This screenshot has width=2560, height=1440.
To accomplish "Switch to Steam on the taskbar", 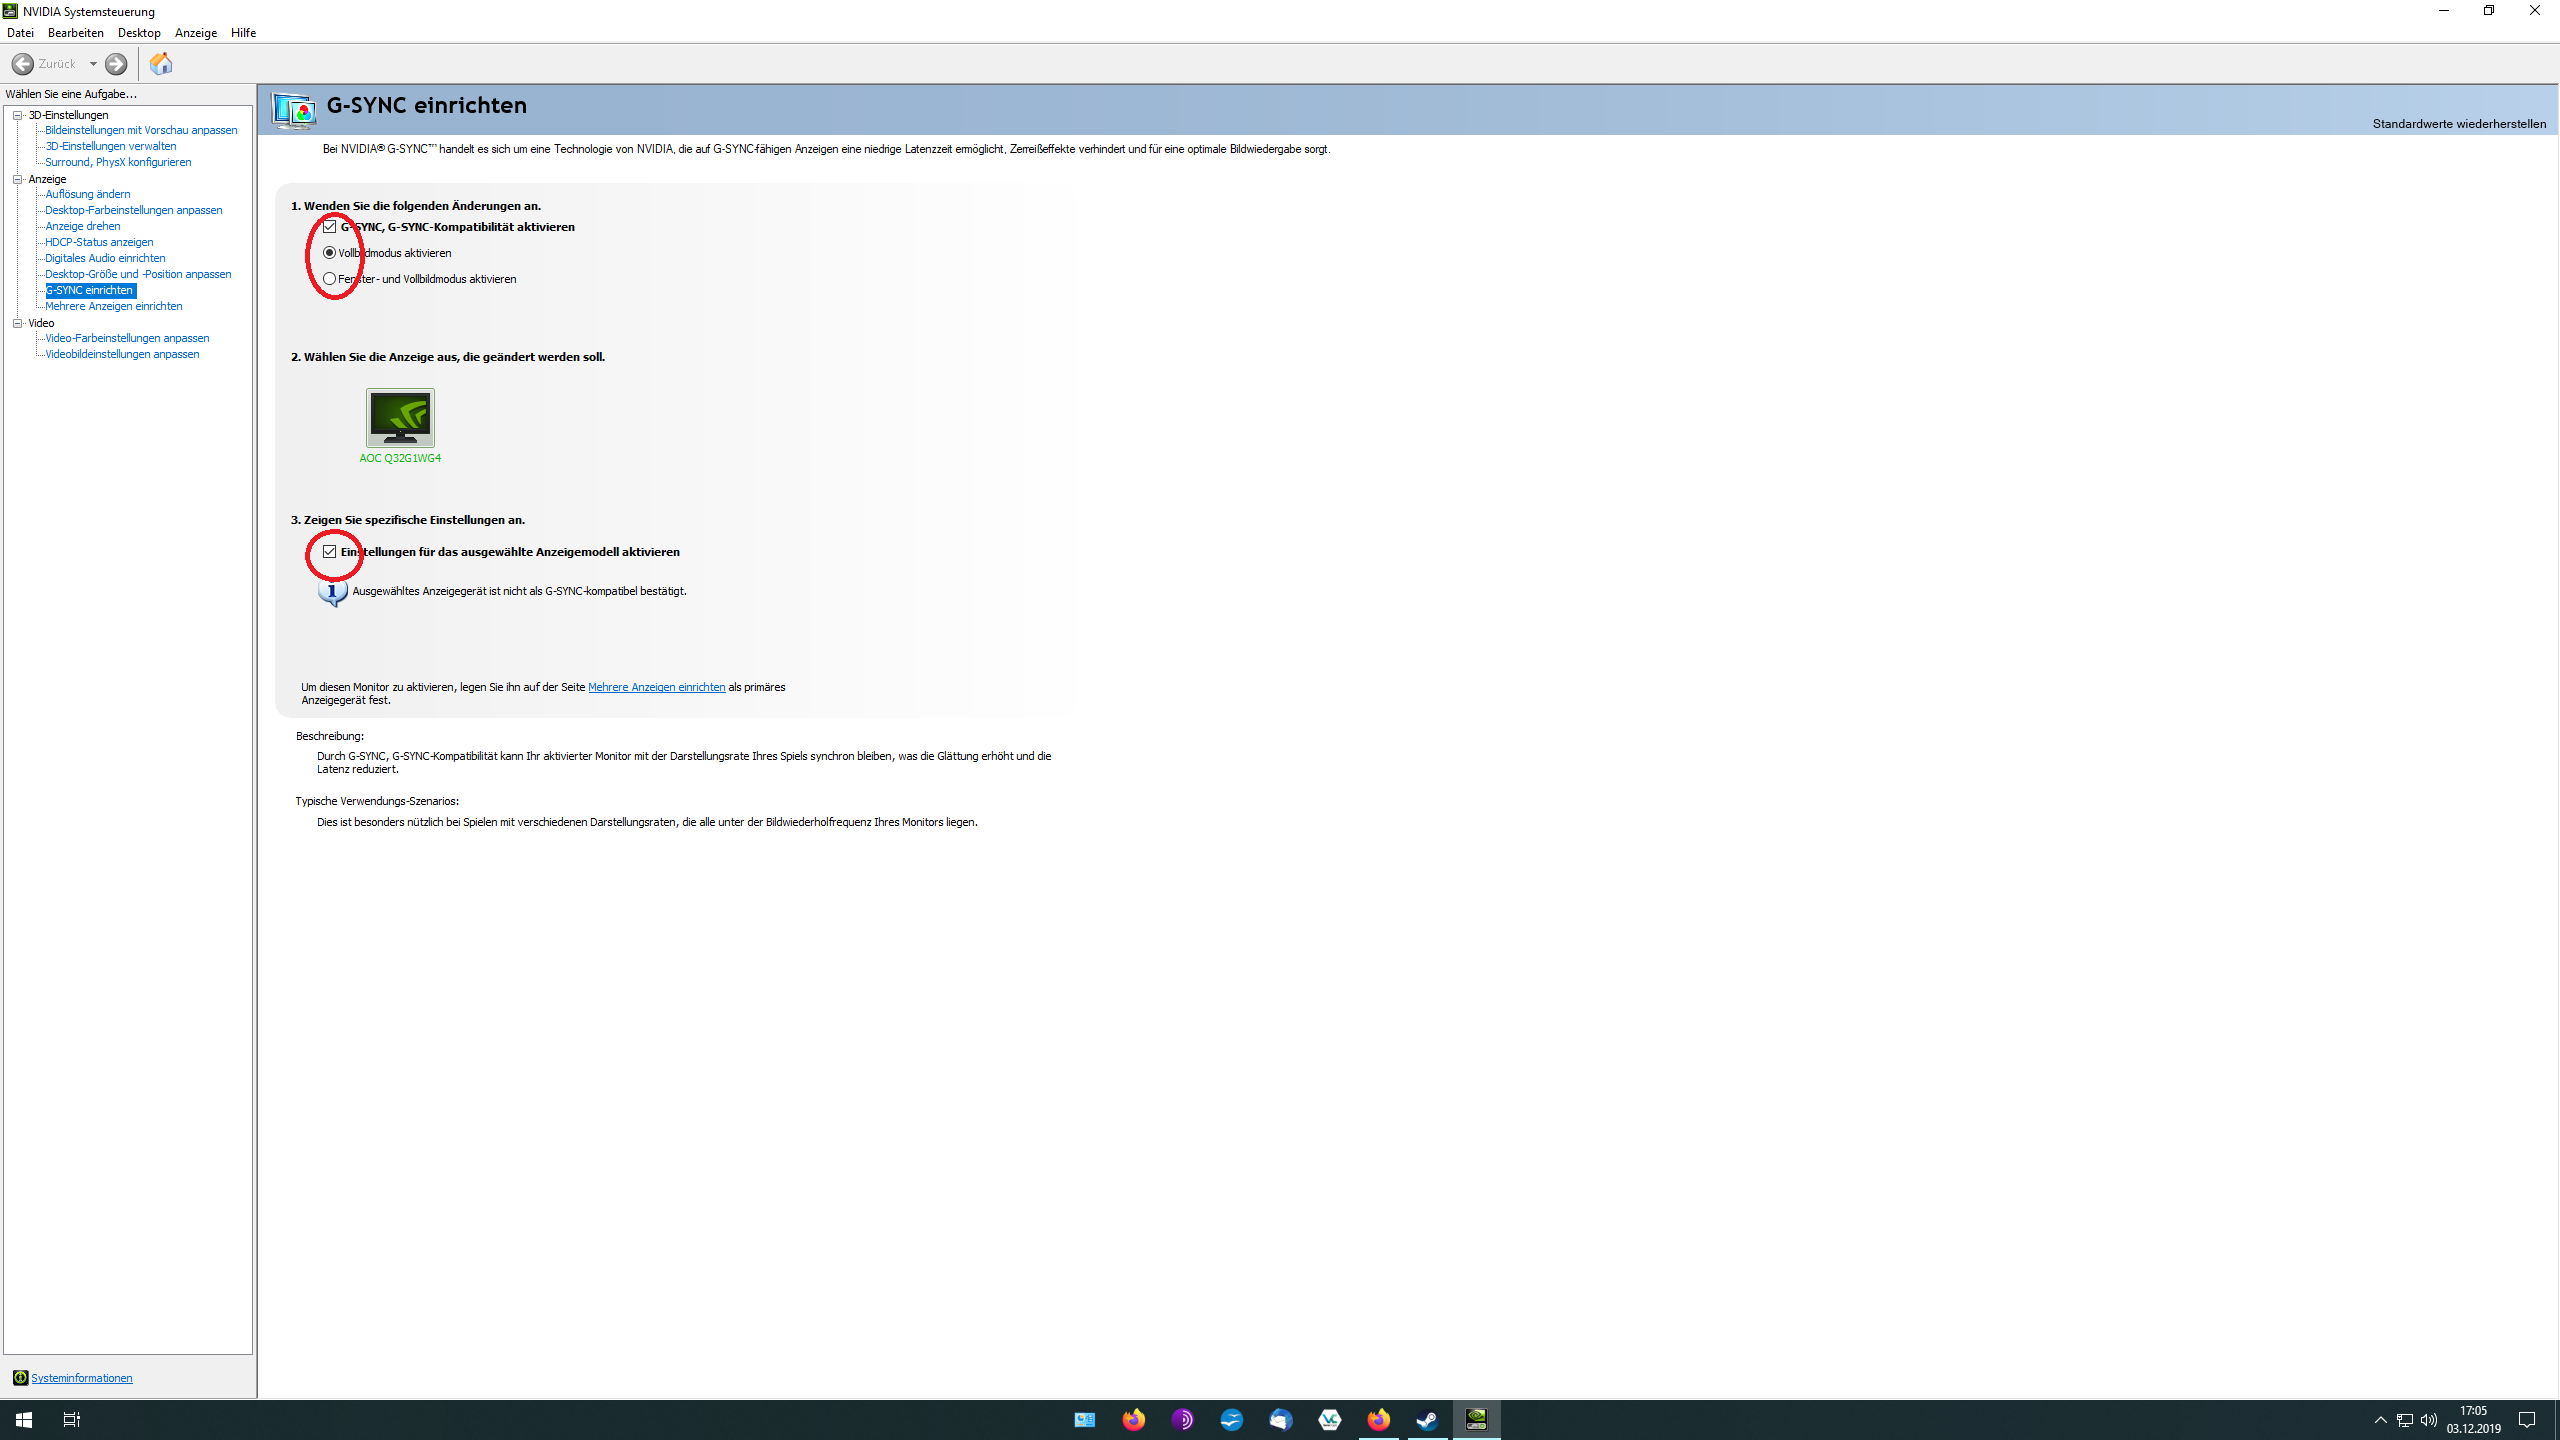I will pyautogui.click(x=1428, y=1420).
